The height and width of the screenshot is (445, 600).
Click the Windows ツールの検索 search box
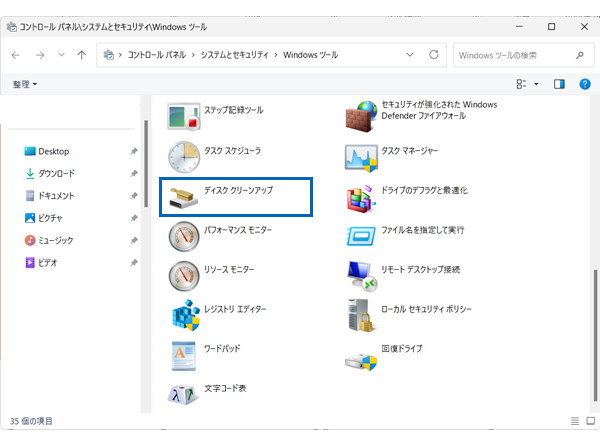coord(523,55)
